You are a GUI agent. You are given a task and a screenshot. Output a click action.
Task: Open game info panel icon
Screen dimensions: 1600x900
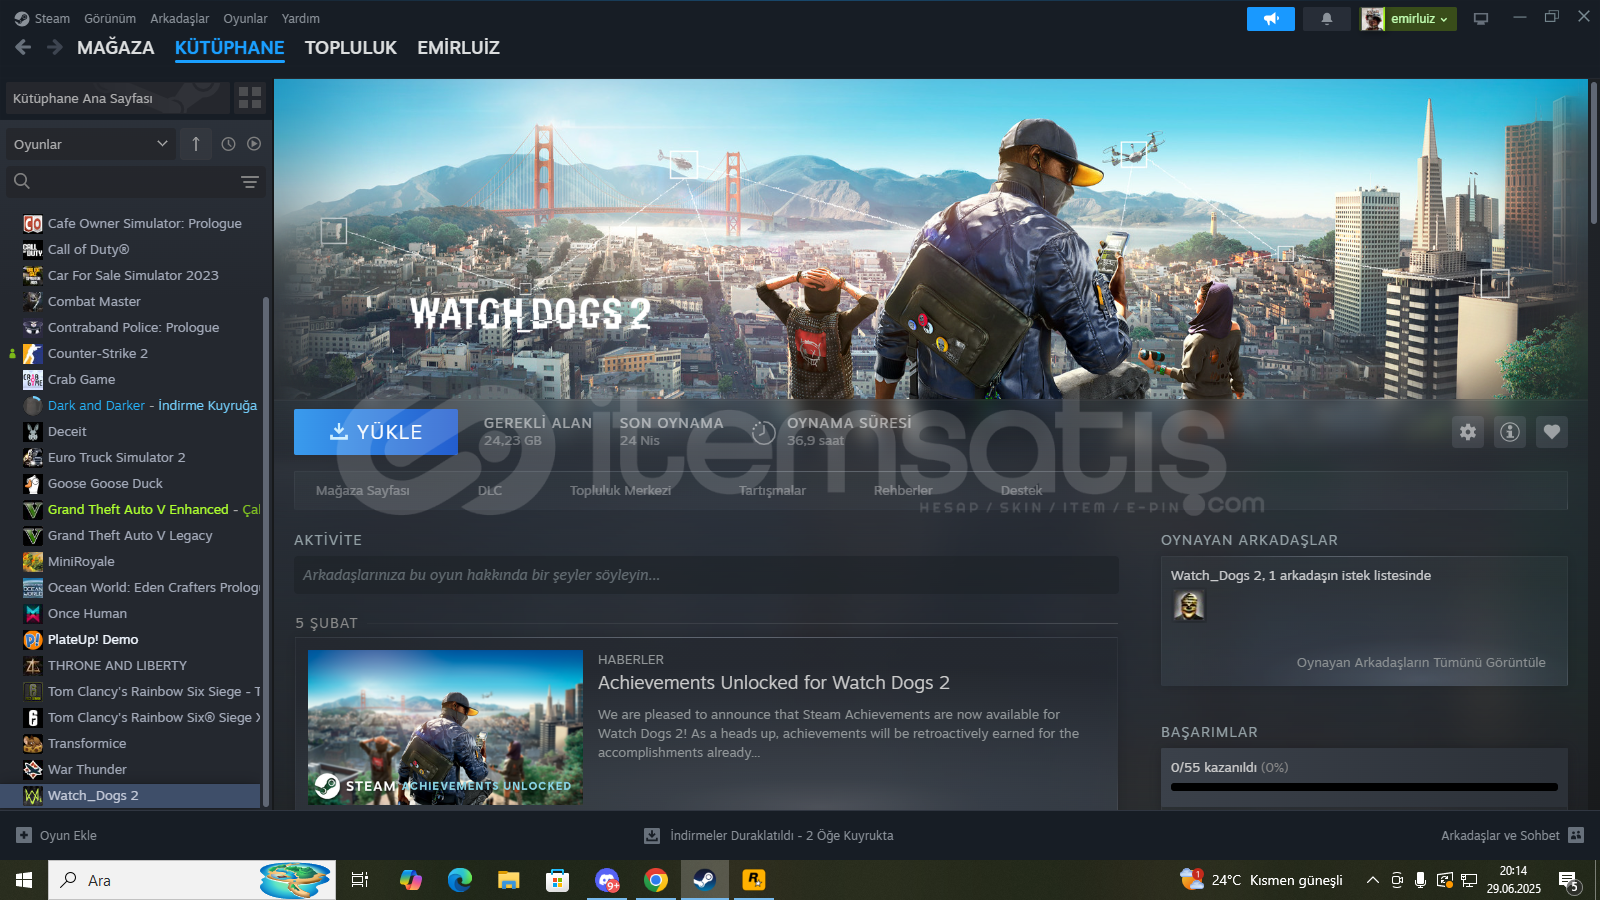(1510, 432)
